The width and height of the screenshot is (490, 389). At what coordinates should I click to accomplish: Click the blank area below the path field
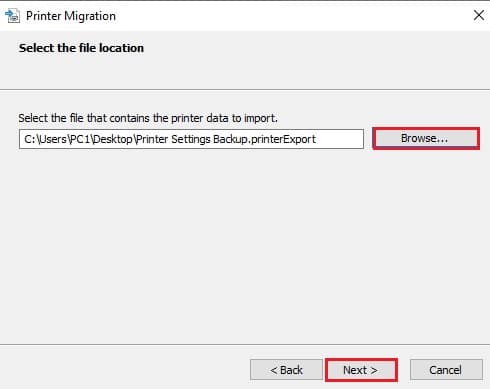(245, 247)
